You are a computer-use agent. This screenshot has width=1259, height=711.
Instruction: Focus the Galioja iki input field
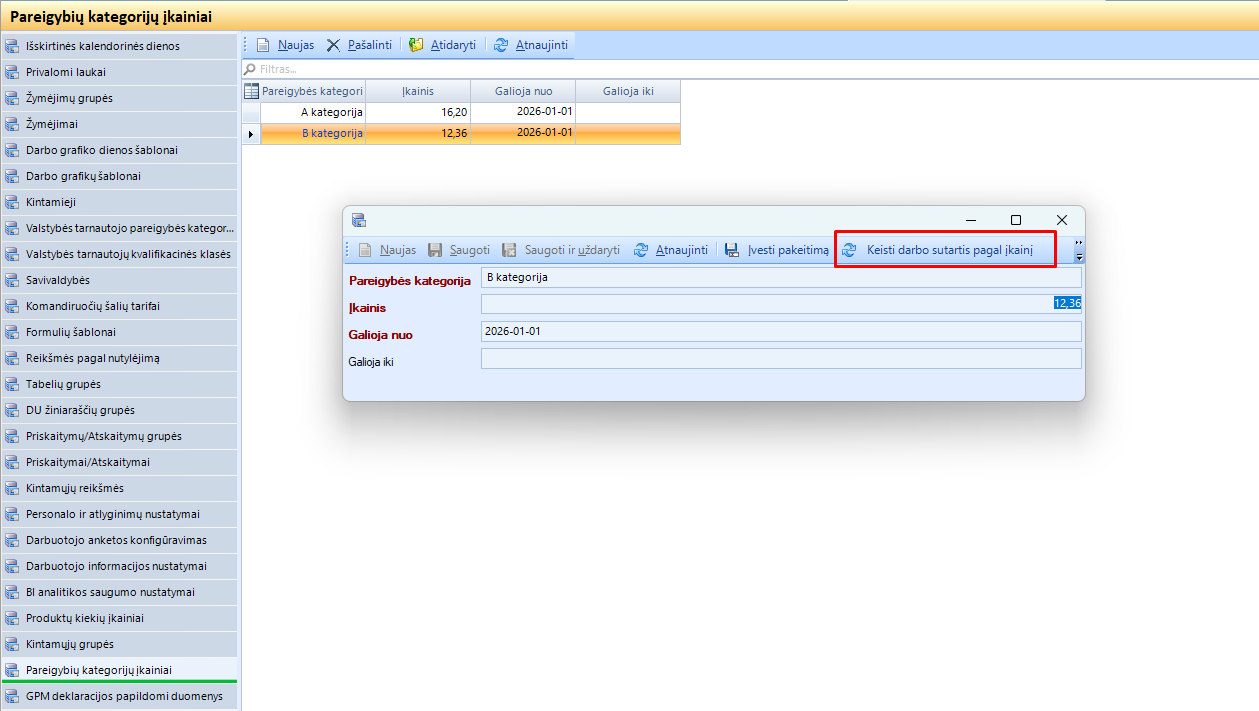pyautogui.click(x=780, y=358)
